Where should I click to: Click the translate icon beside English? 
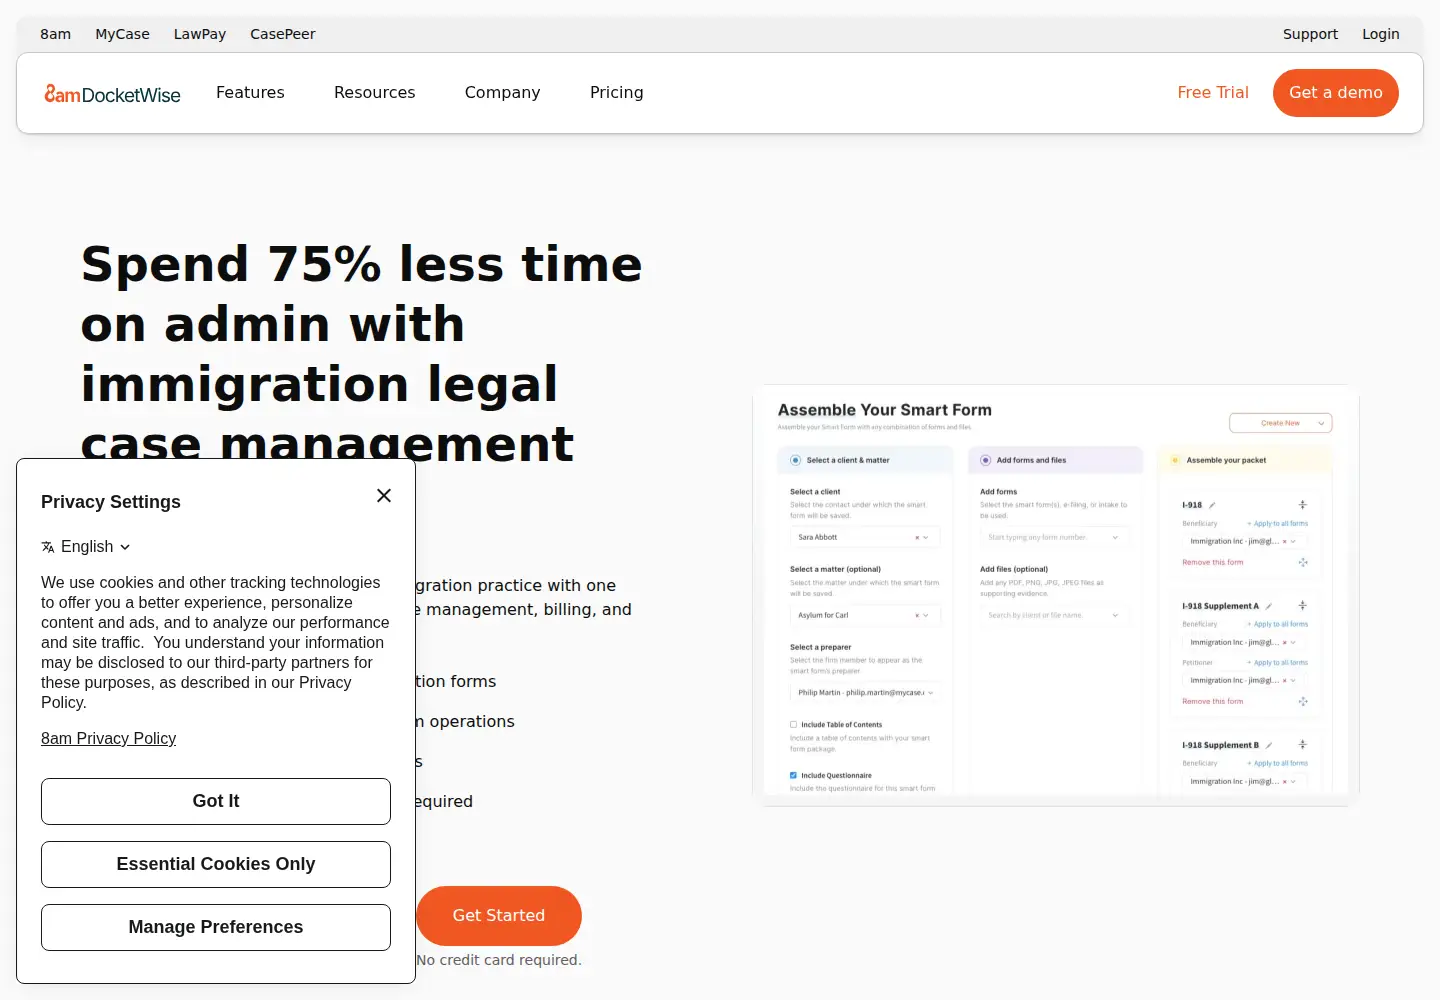(x=48, y=547)
